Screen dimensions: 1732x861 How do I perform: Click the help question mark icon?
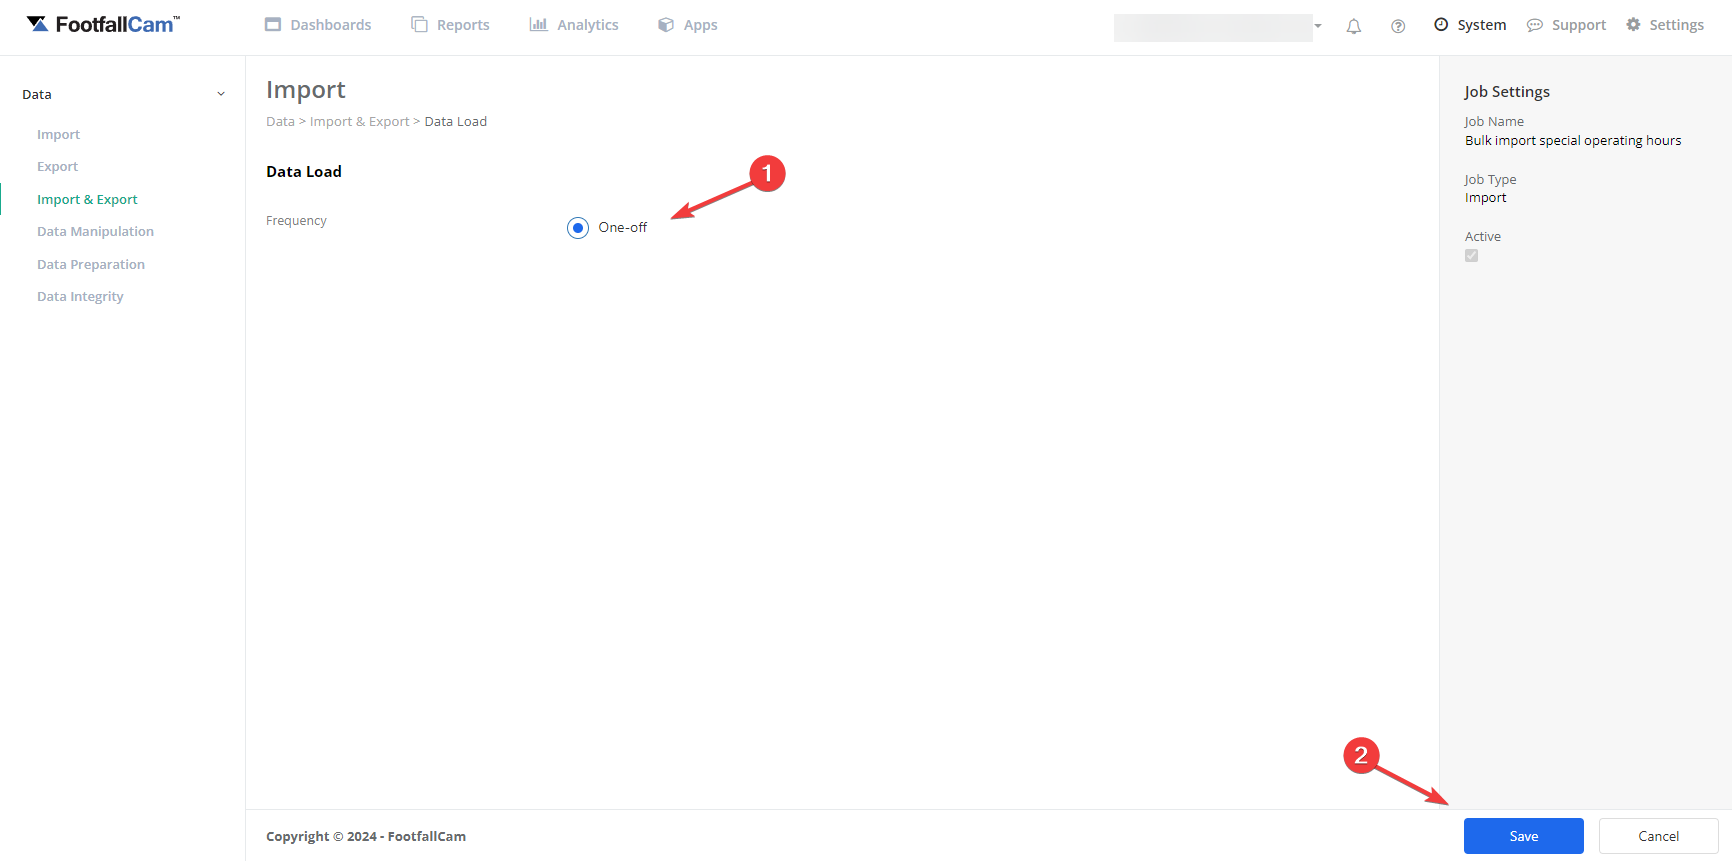click(x=1397, y=26)
